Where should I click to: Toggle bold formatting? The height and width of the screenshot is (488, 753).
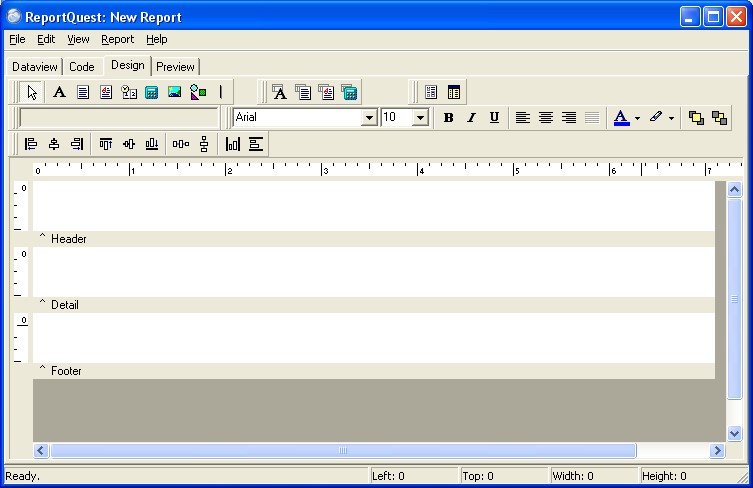(449, 118)
